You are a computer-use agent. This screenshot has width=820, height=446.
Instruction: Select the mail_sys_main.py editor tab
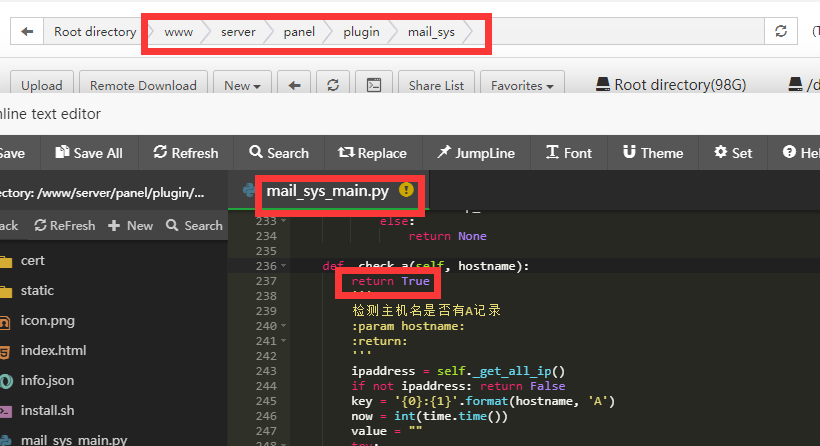pos(327,190)
